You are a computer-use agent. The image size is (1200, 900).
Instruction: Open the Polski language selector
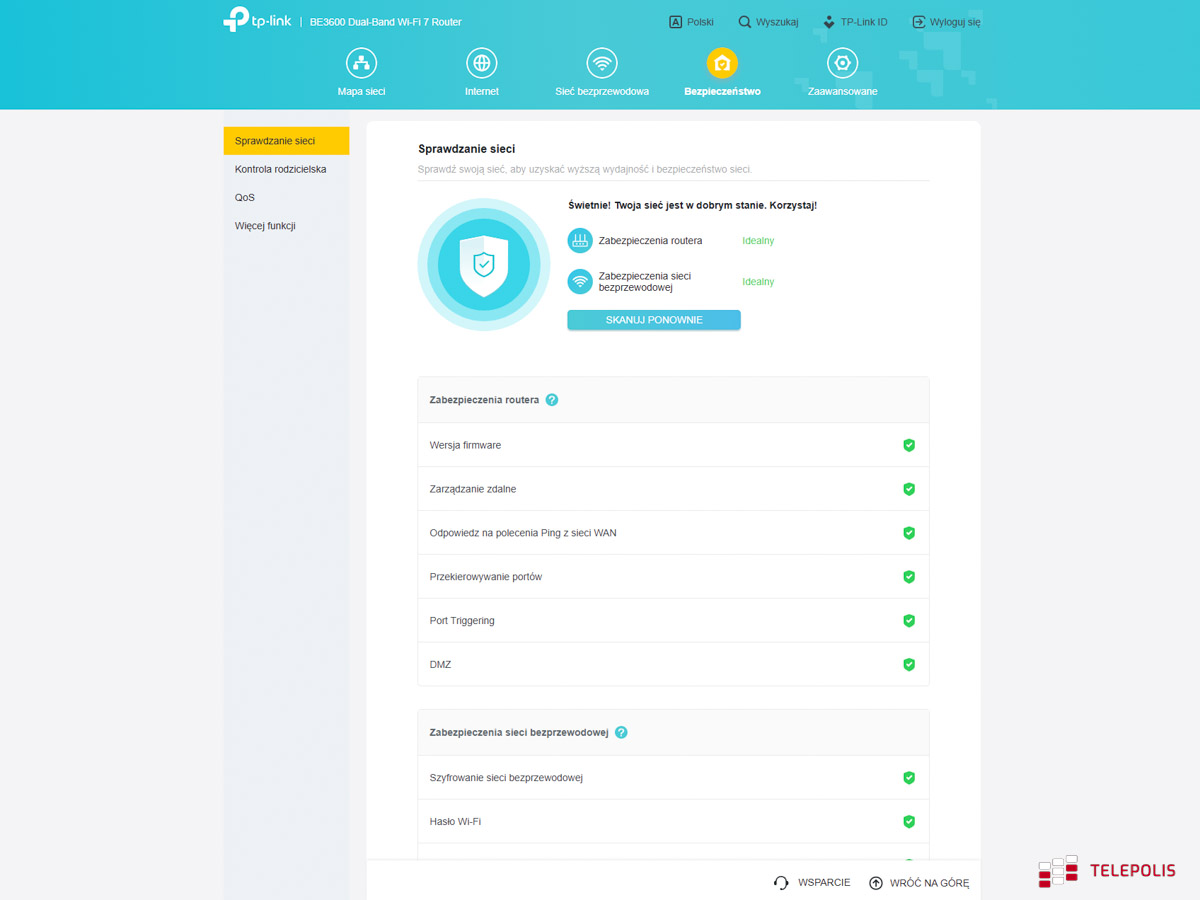tap(691, 22)
